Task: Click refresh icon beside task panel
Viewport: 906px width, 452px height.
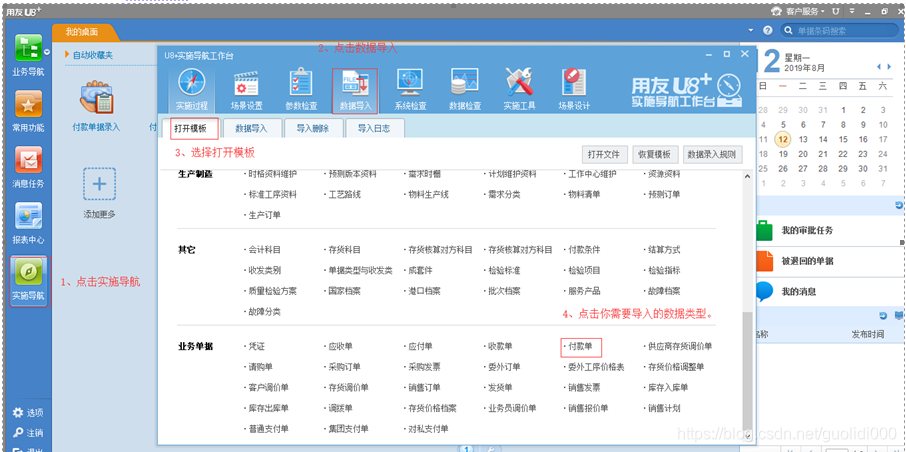Action: [x=898, y=206]
